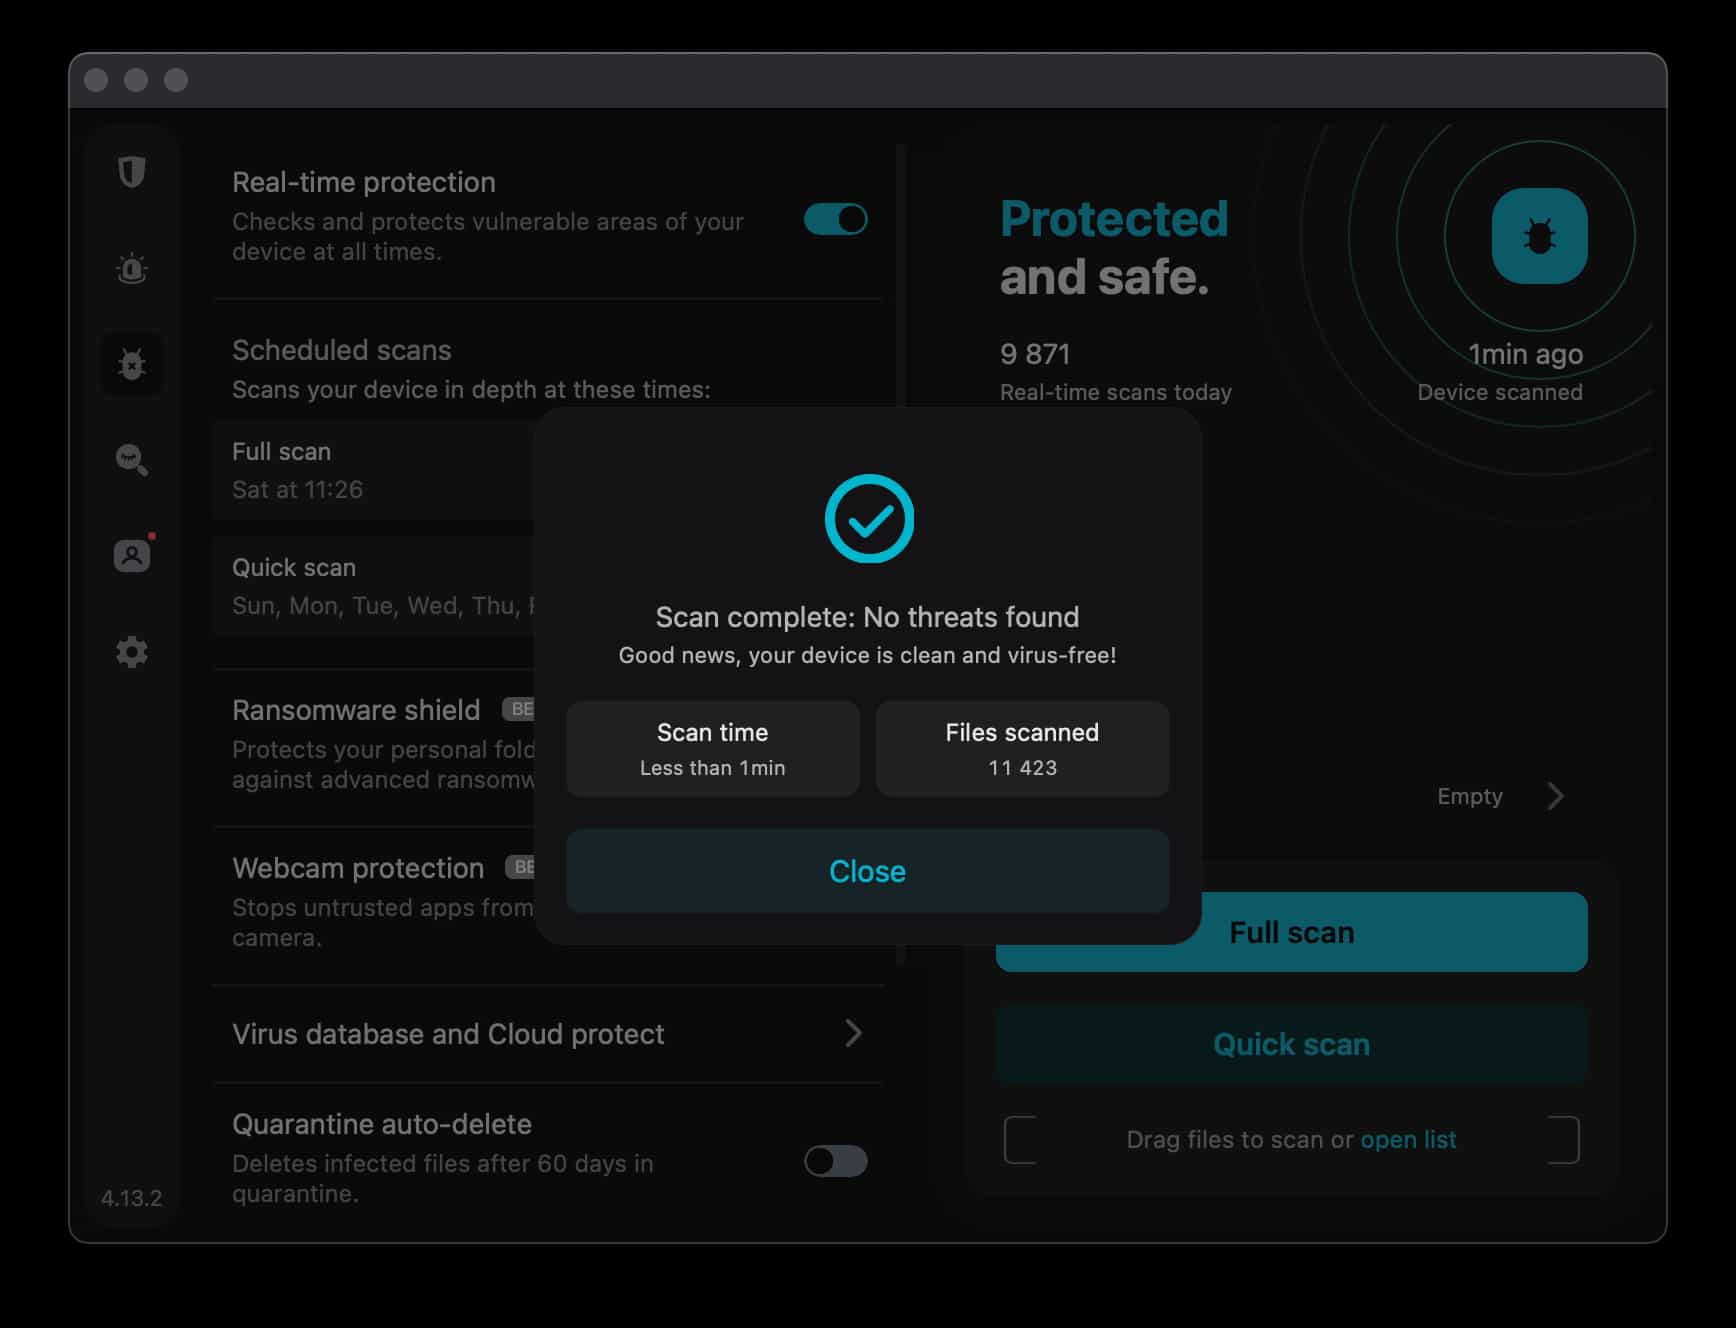1736x1328 pixels.
Task: Switch to the Scheduled scans section
Action: click(x=341, y=350)
